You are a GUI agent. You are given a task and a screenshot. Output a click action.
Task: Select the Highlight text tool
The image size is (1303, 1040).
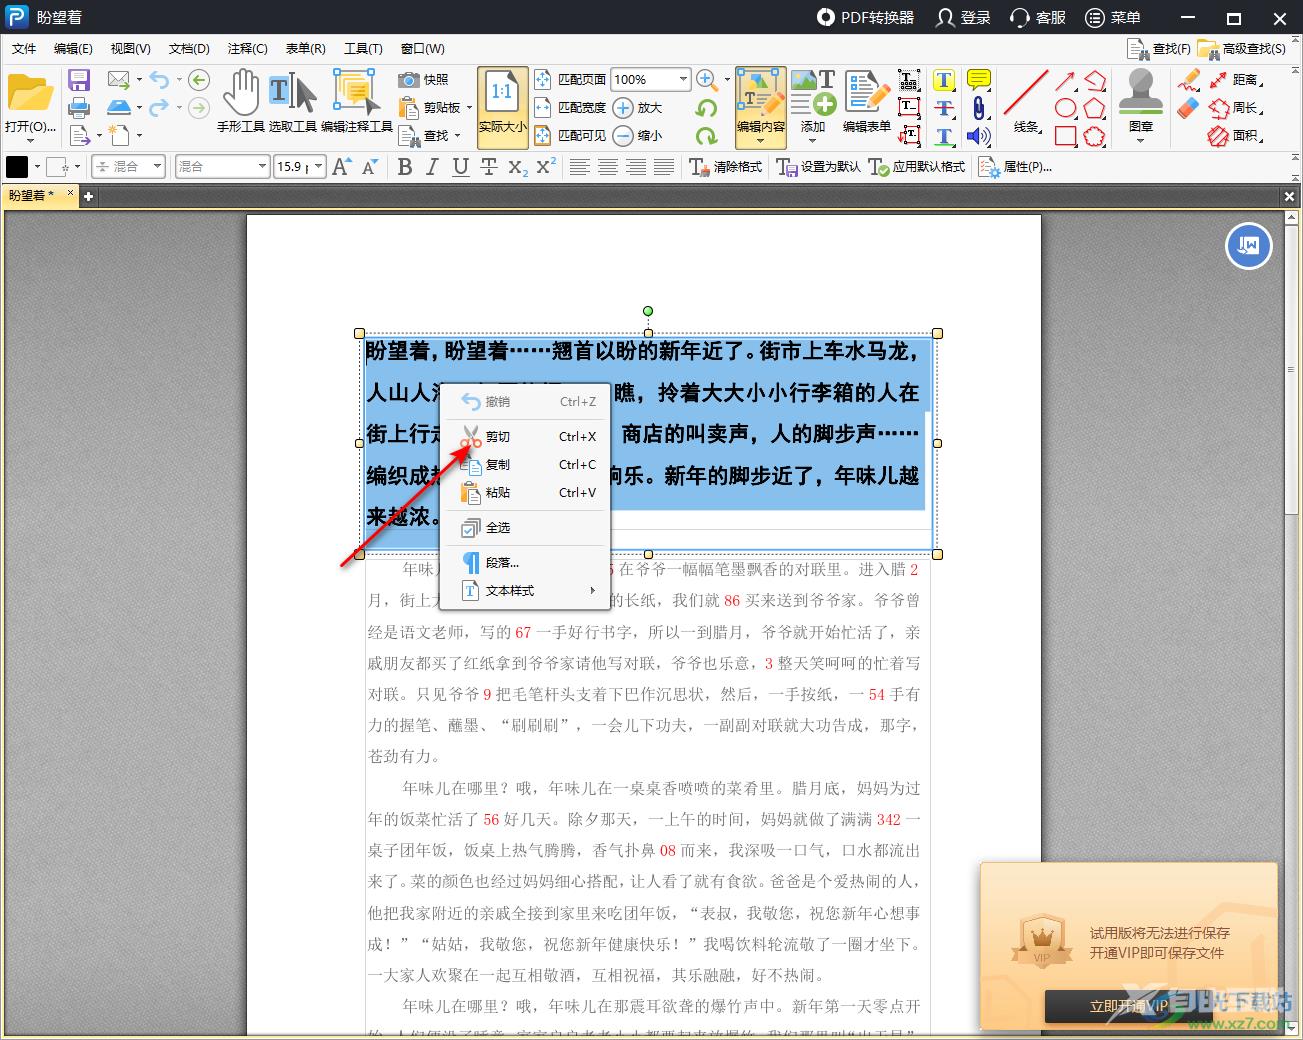944,81
